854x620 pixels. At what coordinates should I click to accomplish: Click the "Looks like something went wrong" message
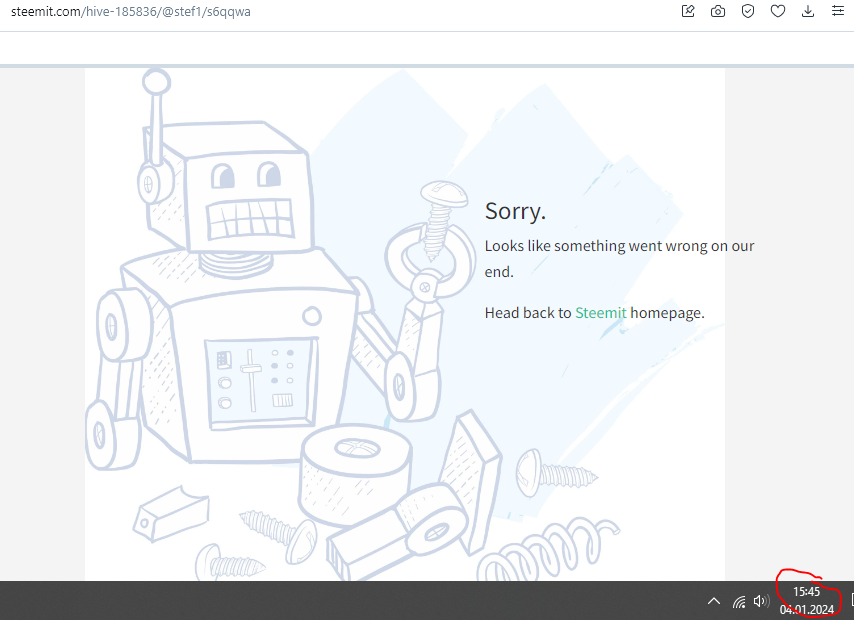[619, 259]
